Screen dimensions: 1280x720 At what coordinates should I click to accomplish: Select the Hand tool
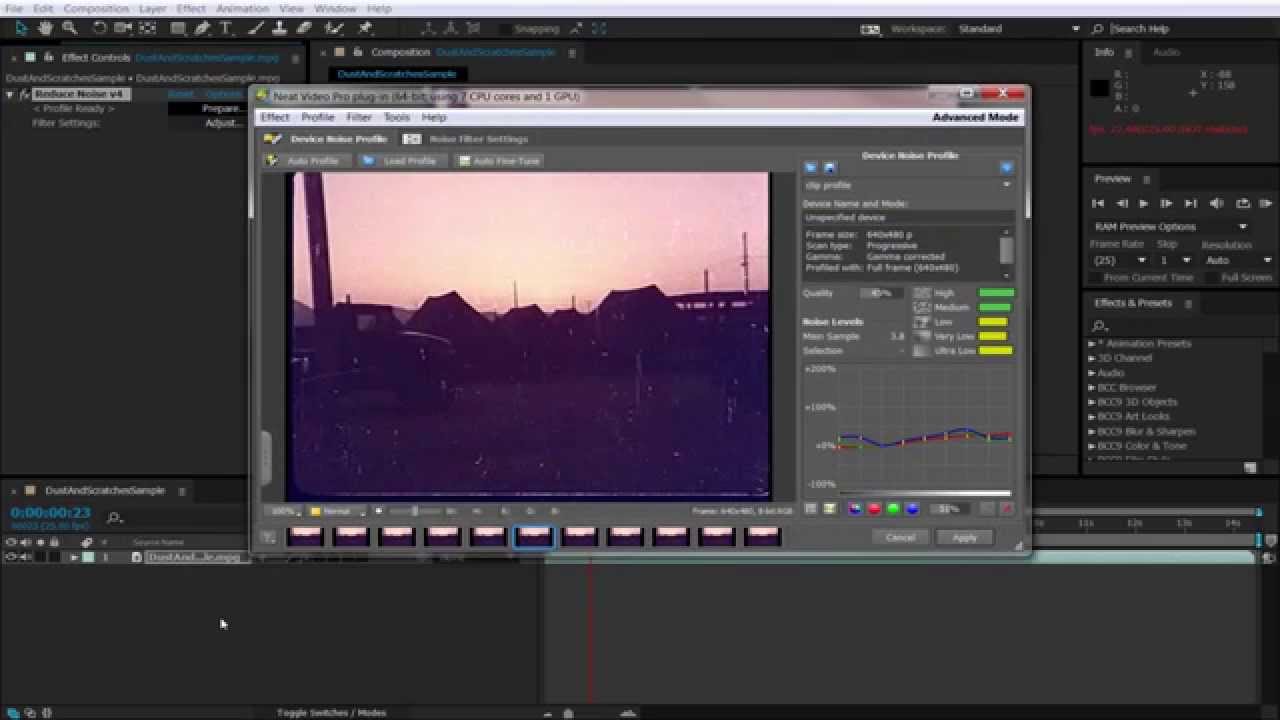pyautogui.click(x=45, y=28)
